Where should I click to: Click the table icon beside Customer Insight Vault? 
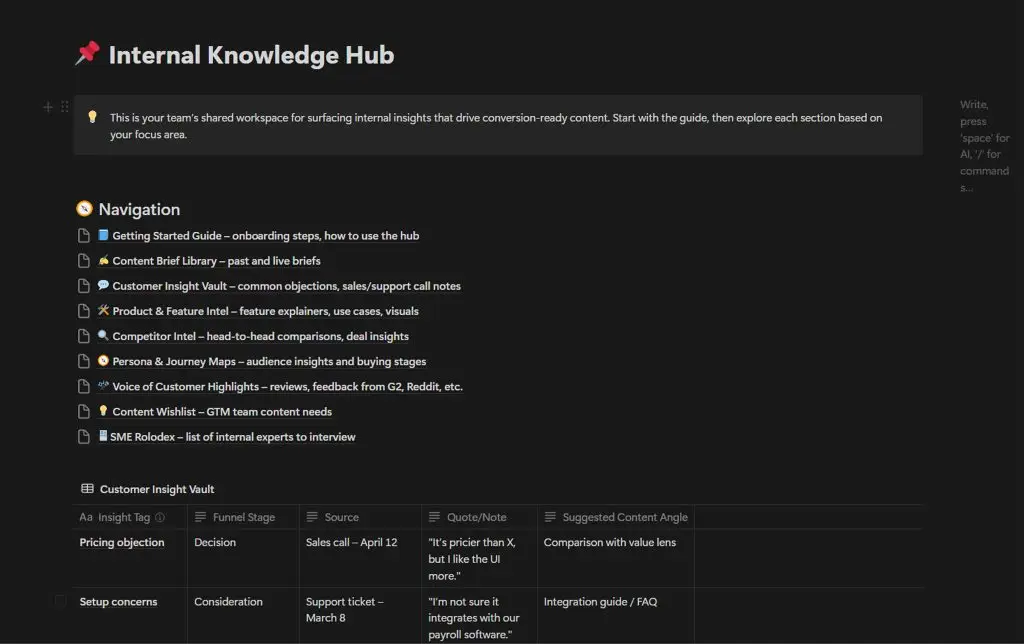click(x=87, y=489)
